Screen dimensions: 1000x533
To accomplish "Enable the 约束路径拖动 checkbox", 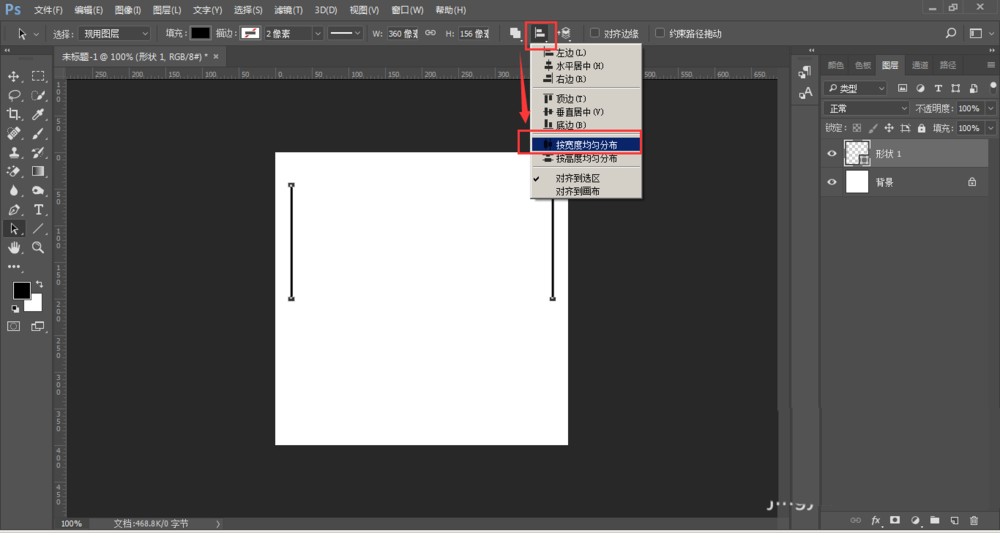I will click(660, 33).
